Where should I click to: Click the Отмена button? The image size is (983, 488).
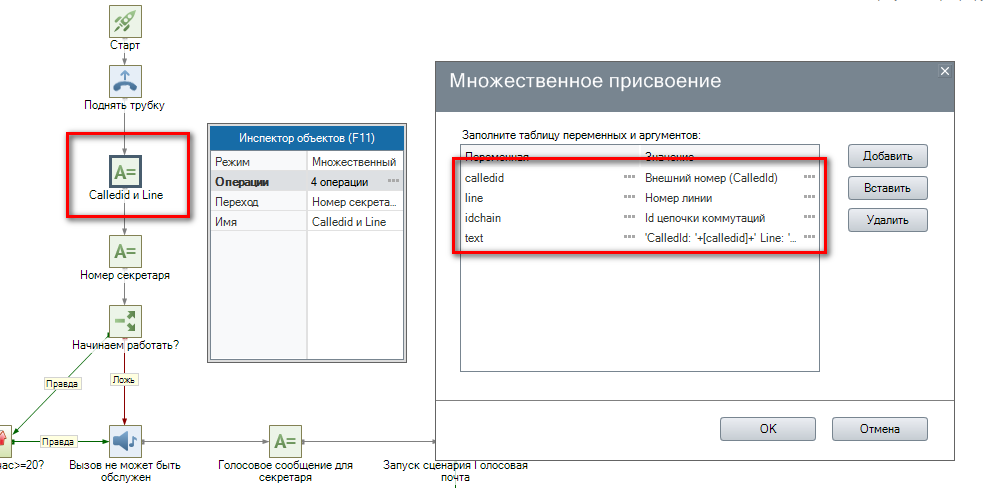881,429
